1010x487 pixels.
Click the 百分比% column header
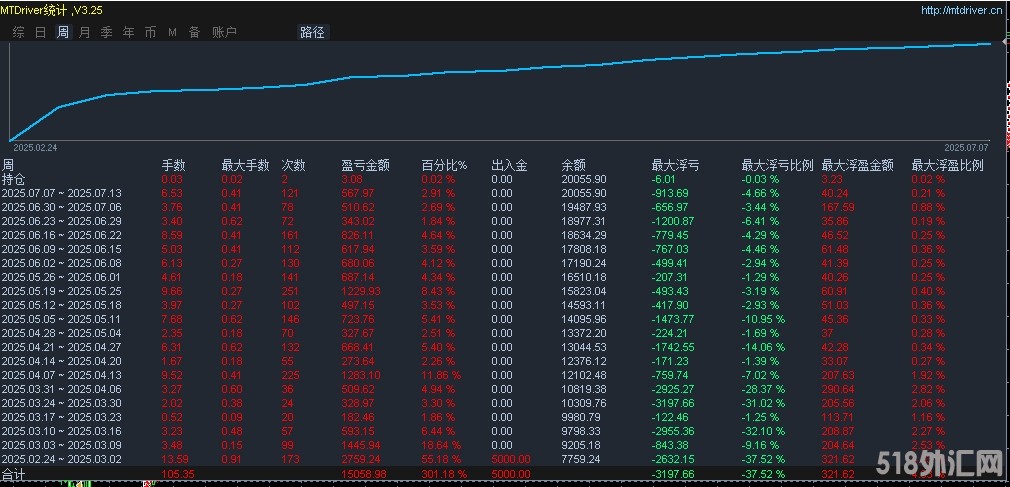click(444, 166)
